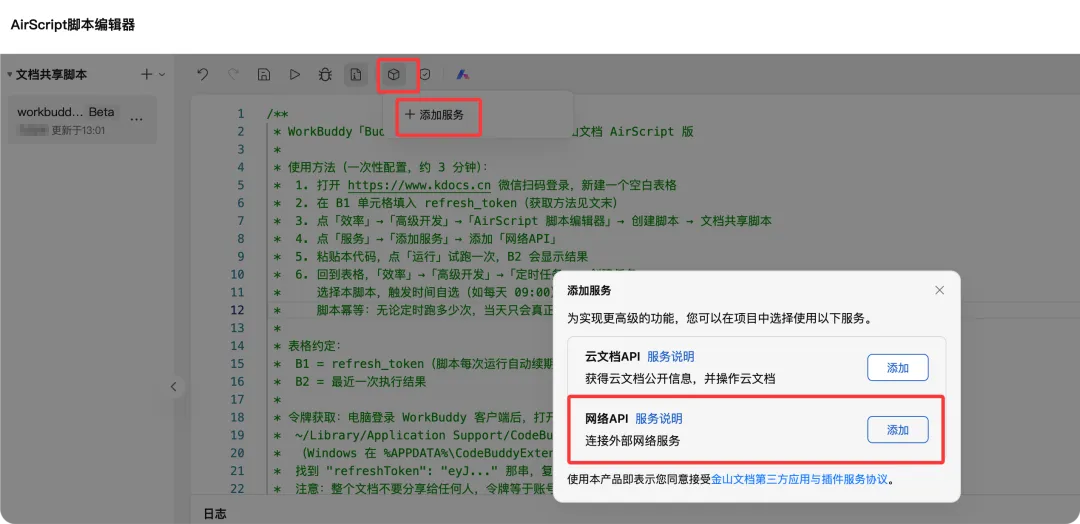This screenshot has height=524, width=1080.
Task: Run the script with the play icon
Action: tap(295, 74)
